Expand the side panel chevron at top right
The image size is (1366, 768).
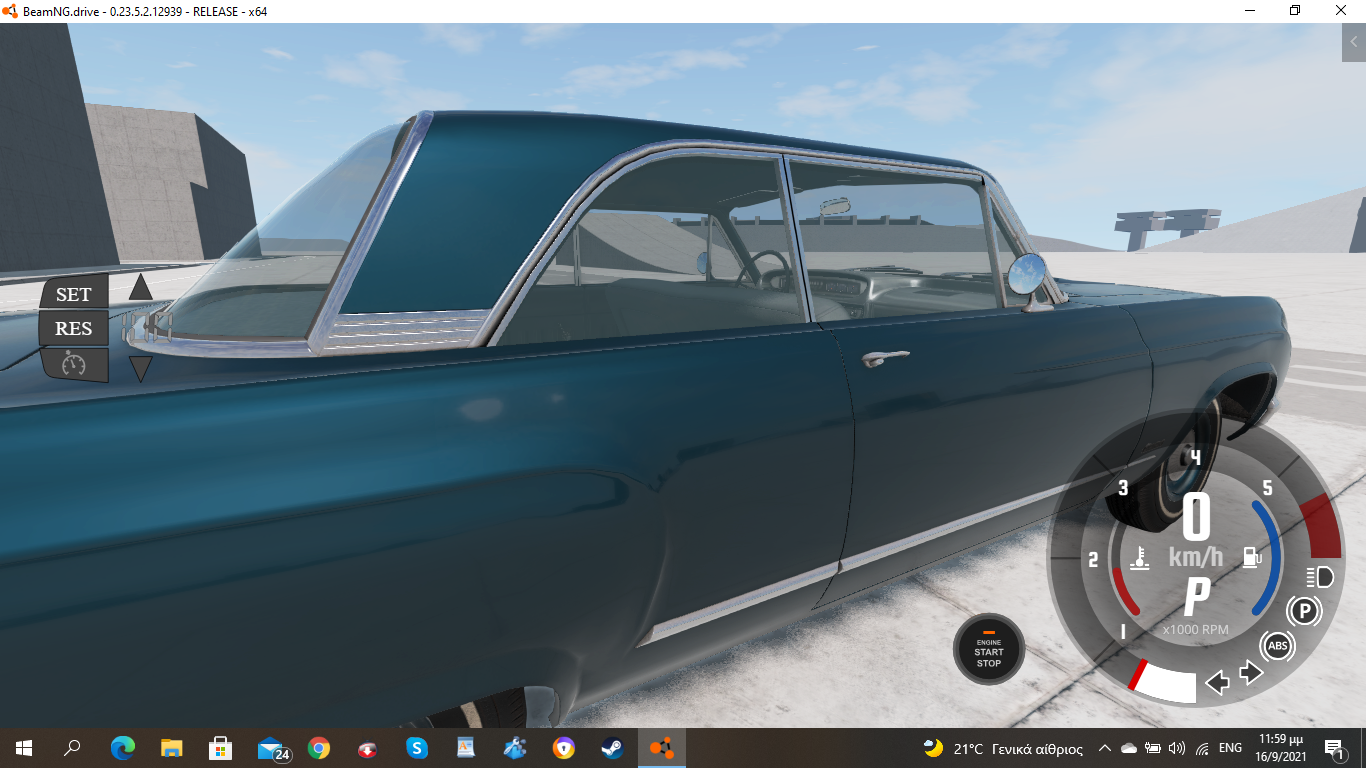click(x=1354, y=42)
